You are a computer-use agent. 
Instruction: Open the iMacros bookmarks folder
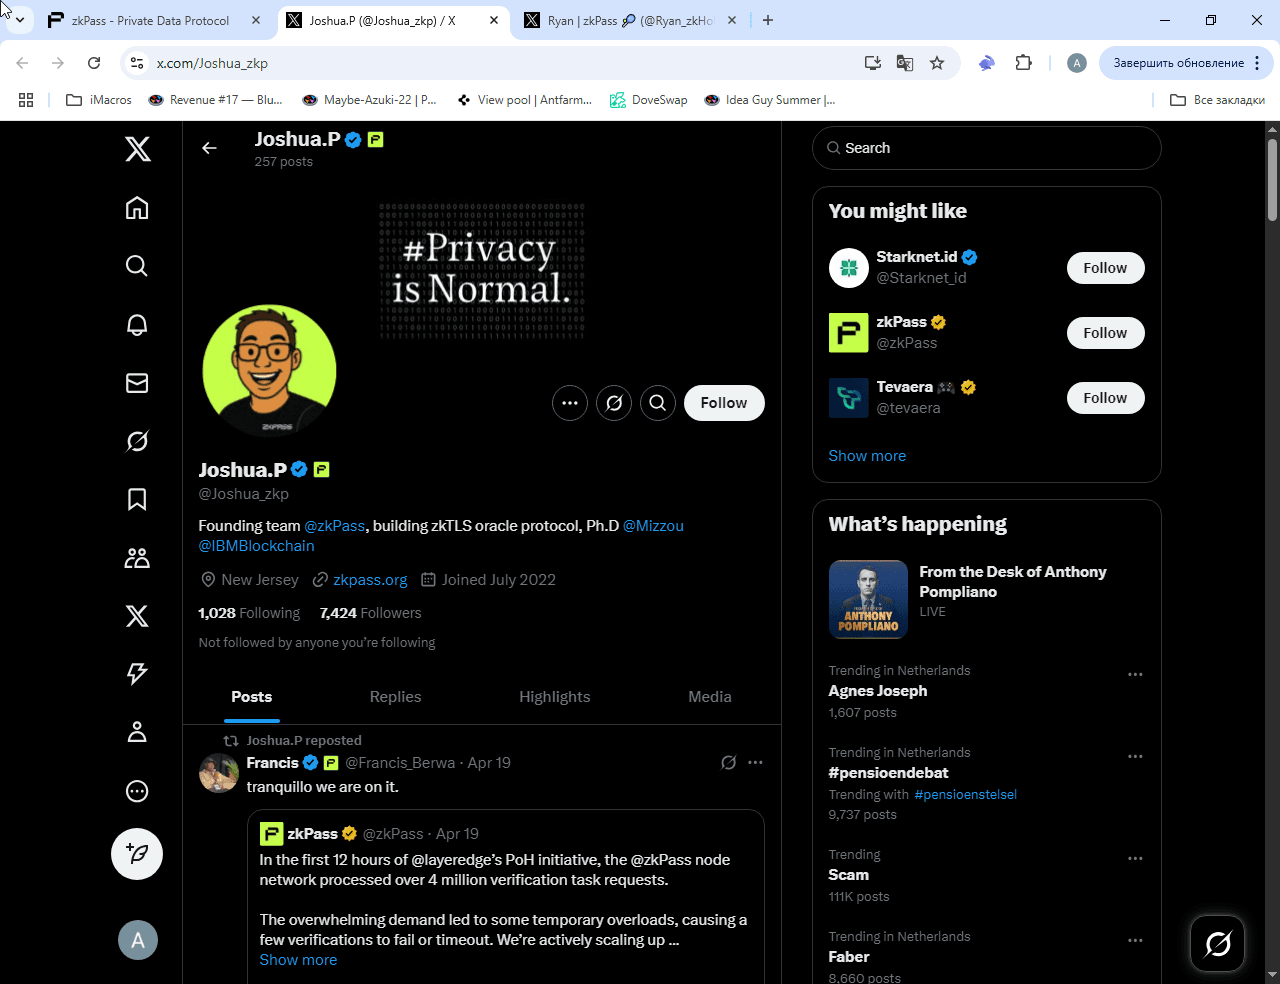point(99,100)
